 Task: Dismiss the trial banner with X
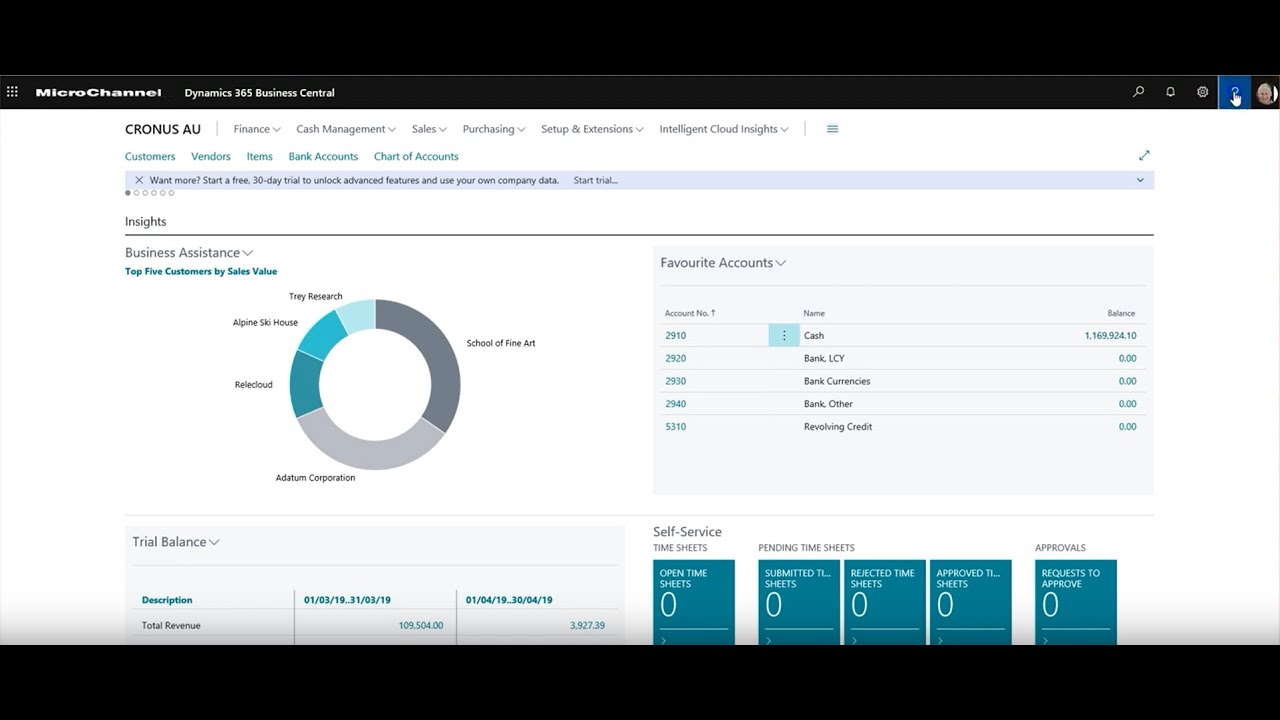[x=139, y=180]
